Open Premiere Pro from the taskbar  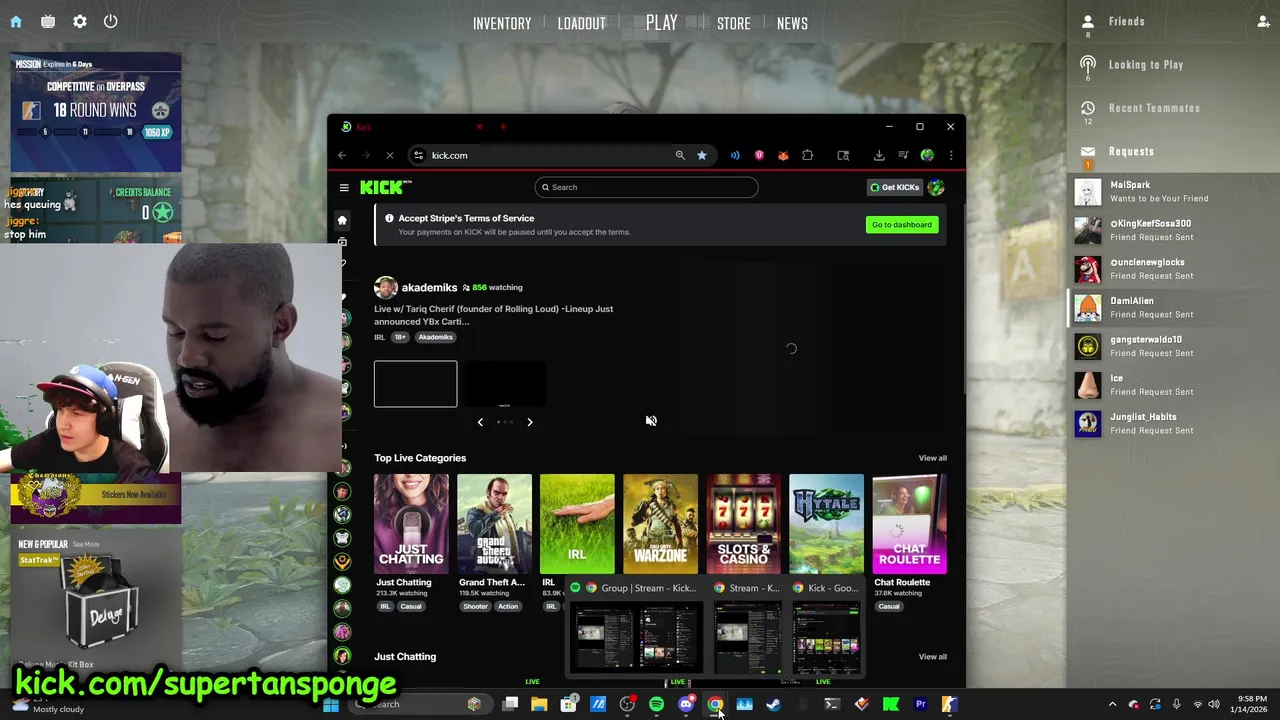pyautogui.click(x=920, y=704)
